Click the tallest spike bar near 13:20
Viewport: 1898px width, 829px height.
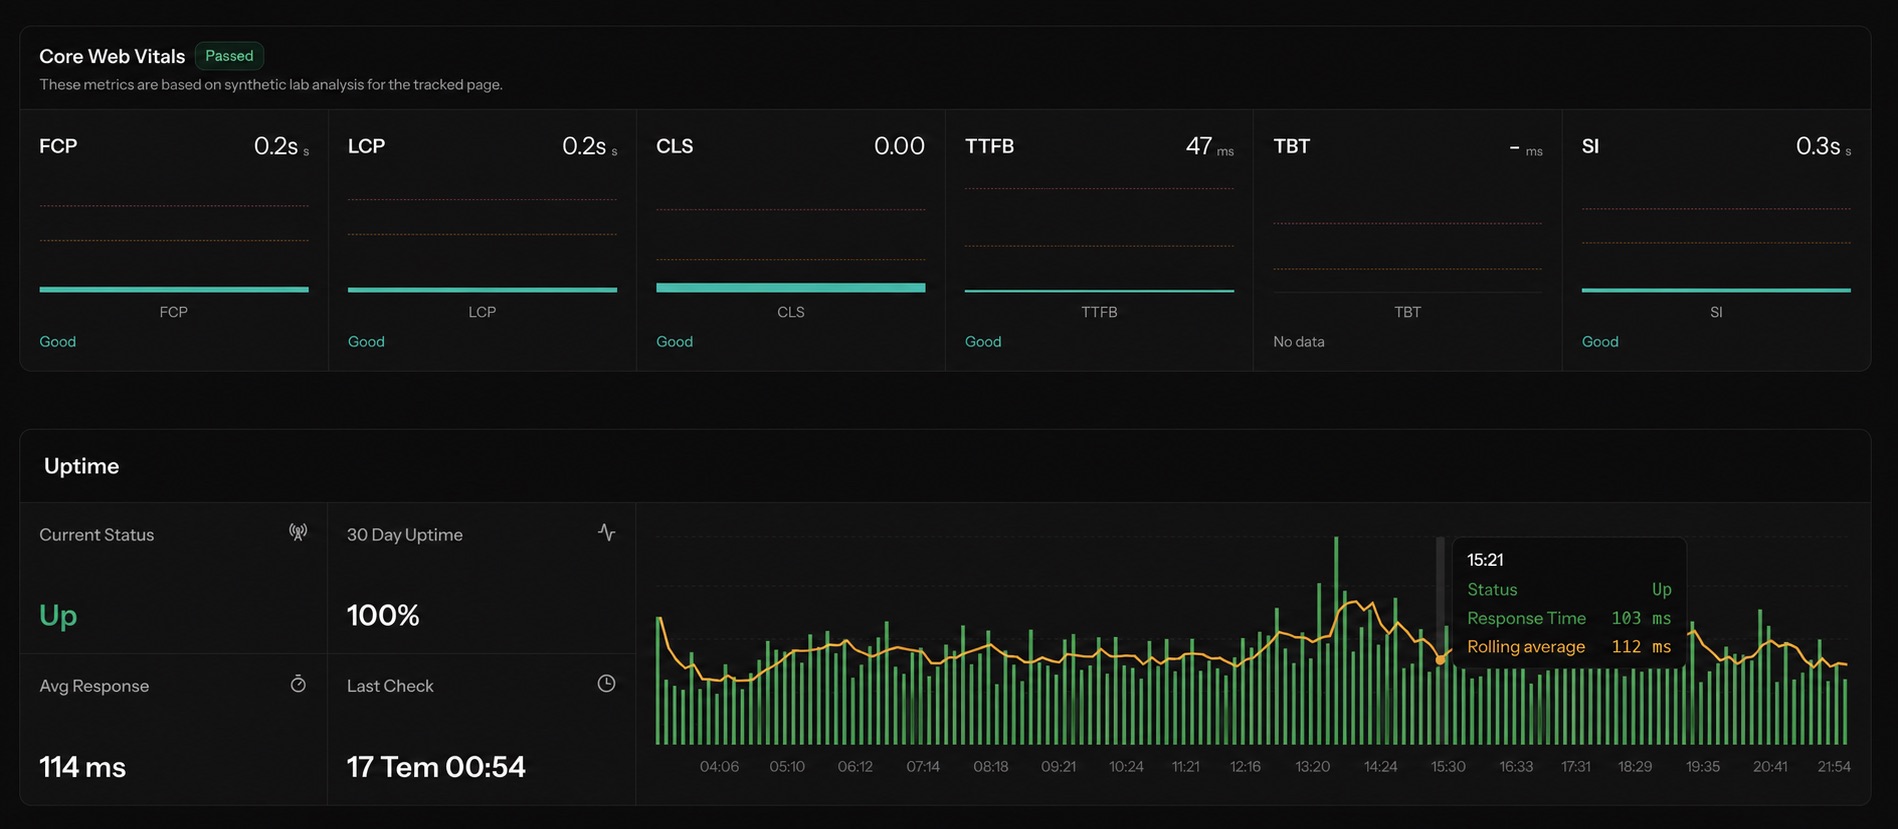point(1336,640)
